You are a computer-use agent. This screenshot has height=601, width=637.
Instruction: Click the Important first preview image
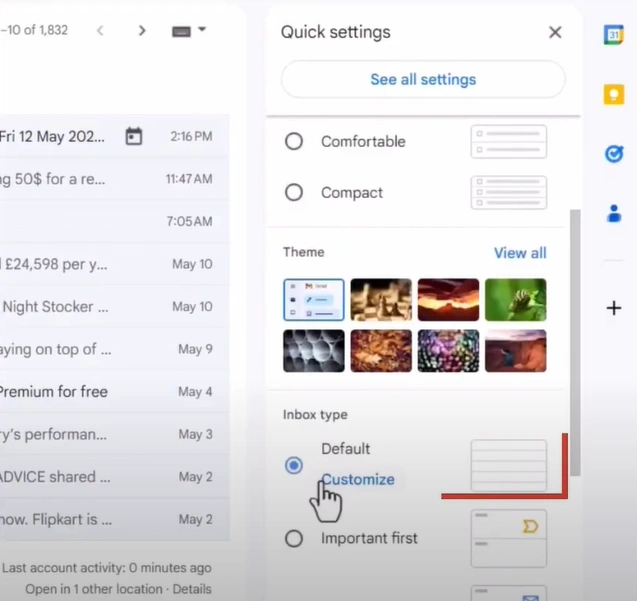[509, 539]
